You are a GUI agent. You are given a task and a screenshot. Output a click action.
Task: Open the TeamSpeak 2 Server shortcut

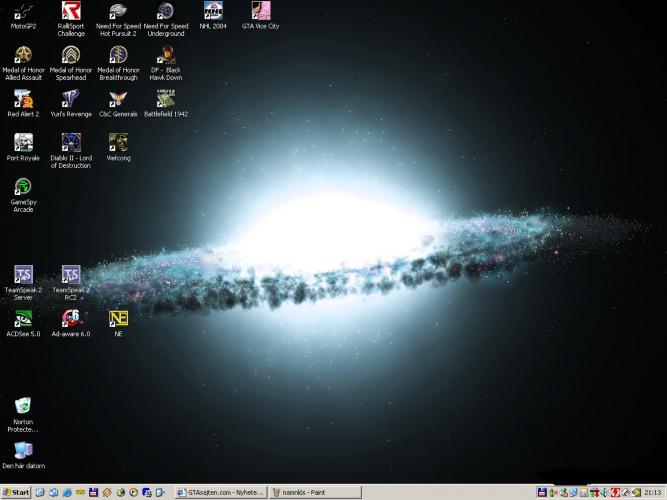click(x=23, y=275)
